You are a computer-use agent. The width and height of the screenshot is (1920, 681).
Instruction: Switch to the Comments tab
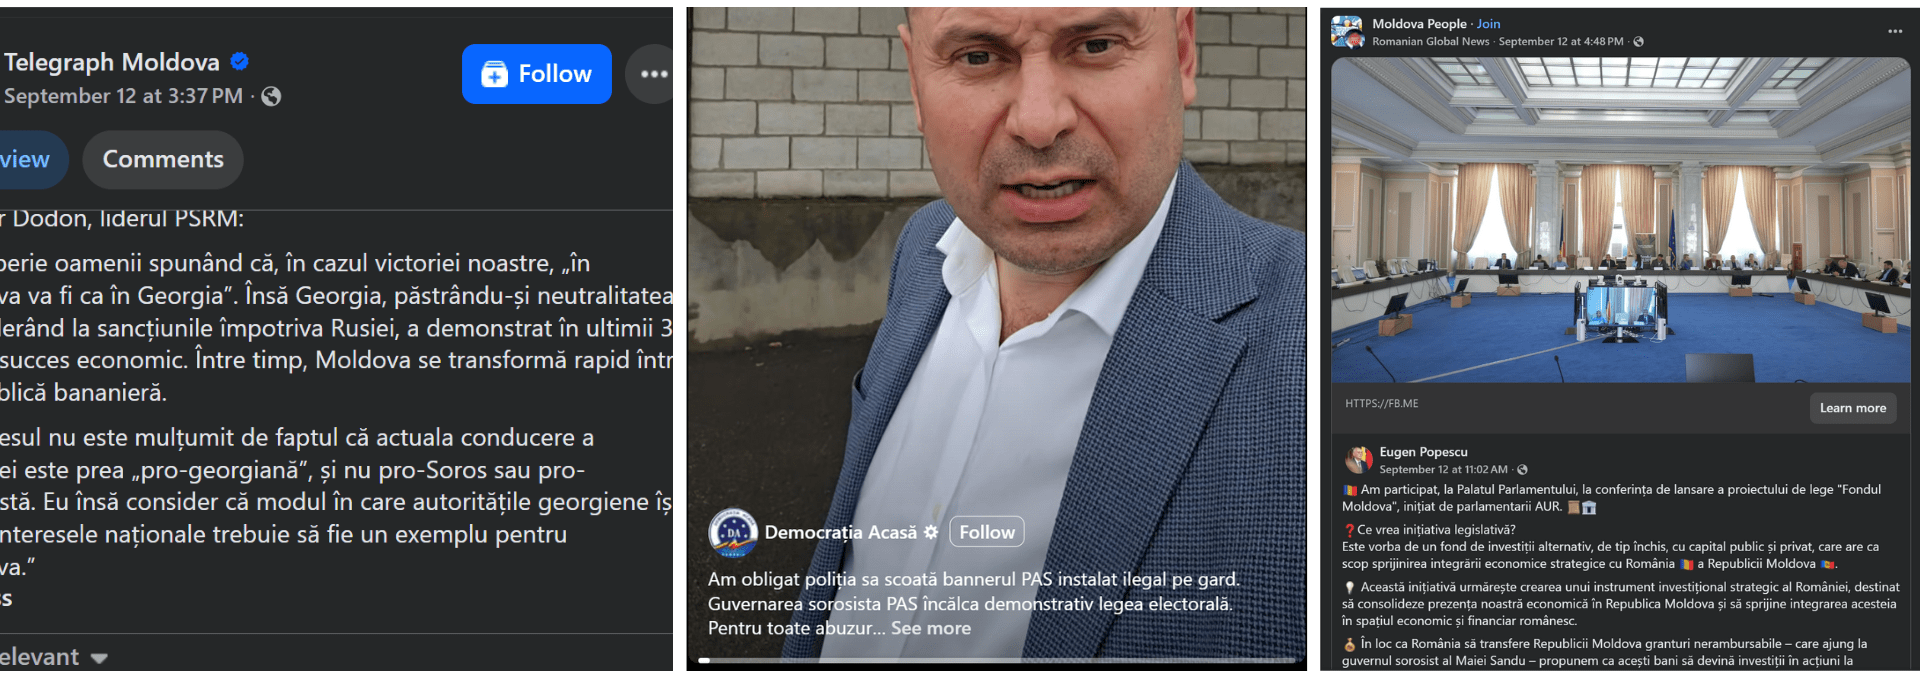(163, 160)
